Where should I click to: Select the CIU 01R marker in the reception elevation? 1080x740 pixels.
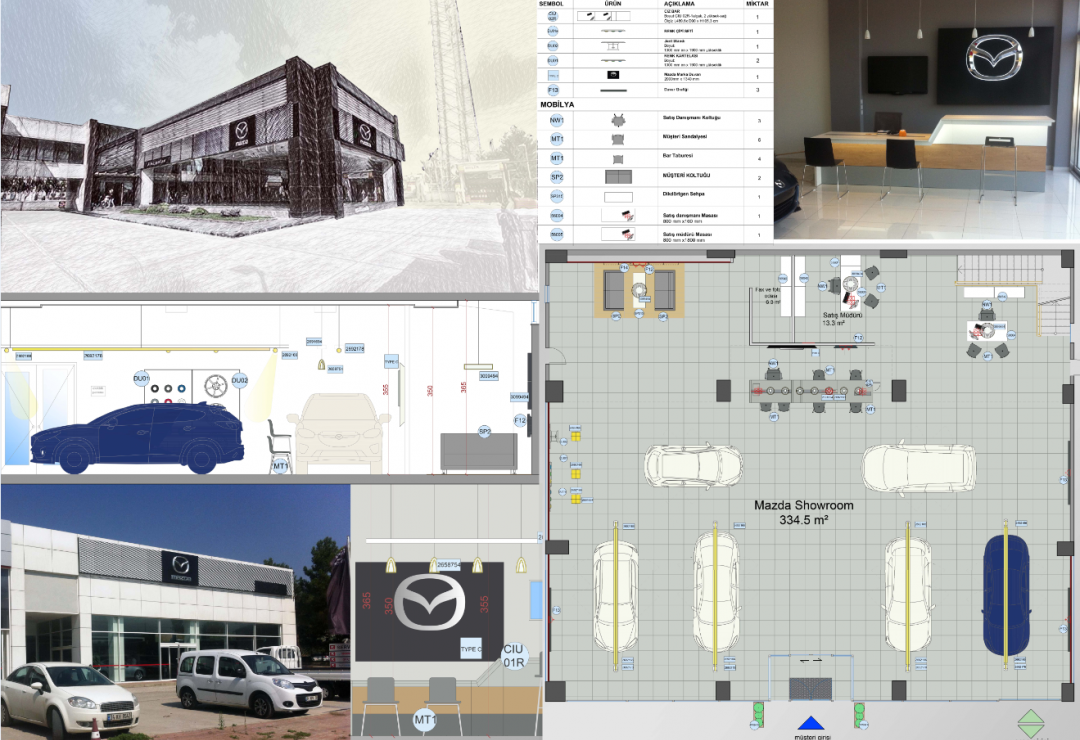[514, 656]
